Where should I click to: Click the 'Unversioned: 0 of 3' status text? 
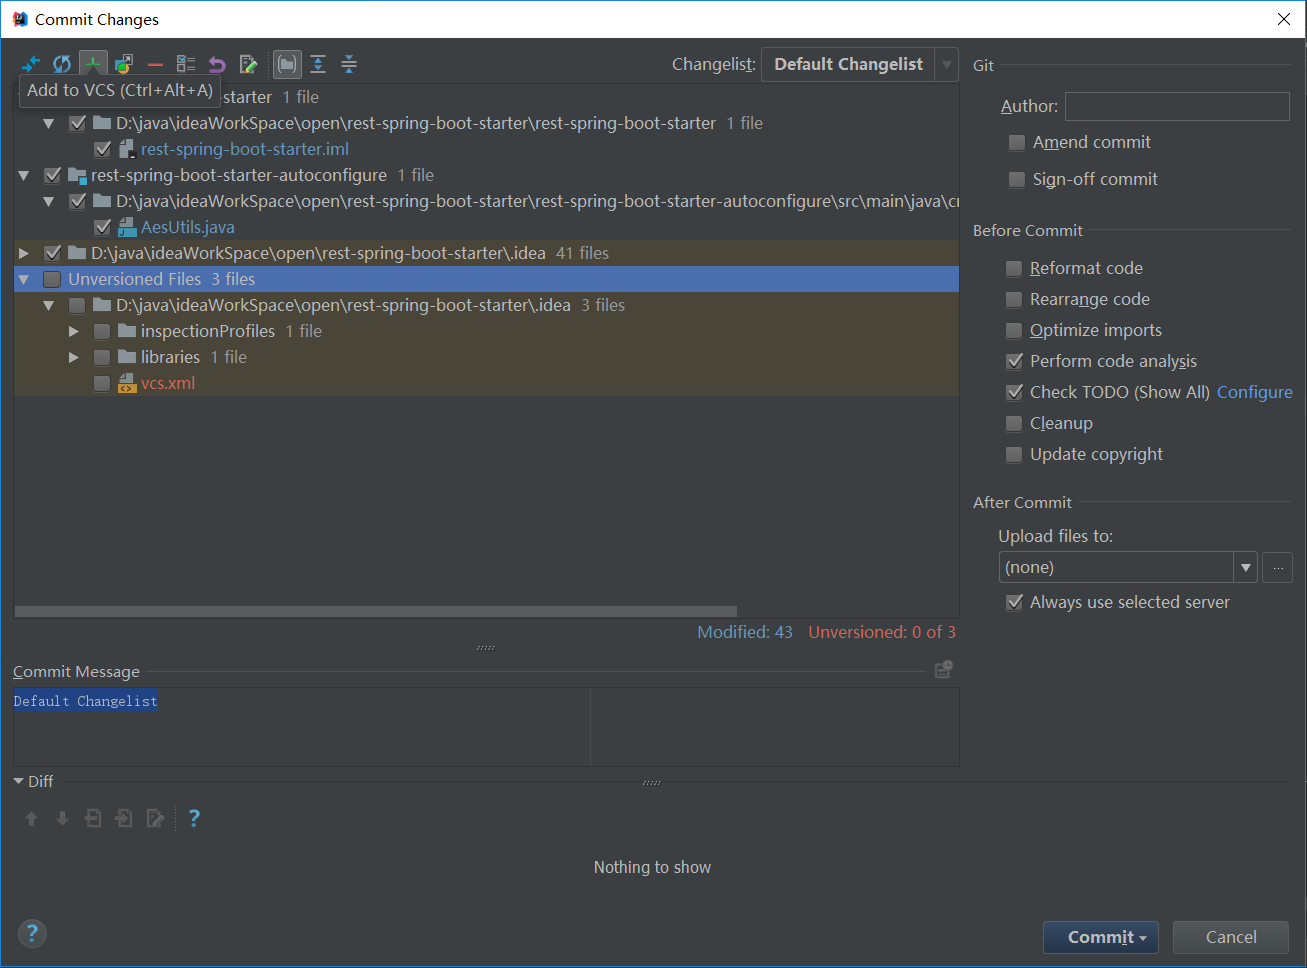(x=882, y=632)
